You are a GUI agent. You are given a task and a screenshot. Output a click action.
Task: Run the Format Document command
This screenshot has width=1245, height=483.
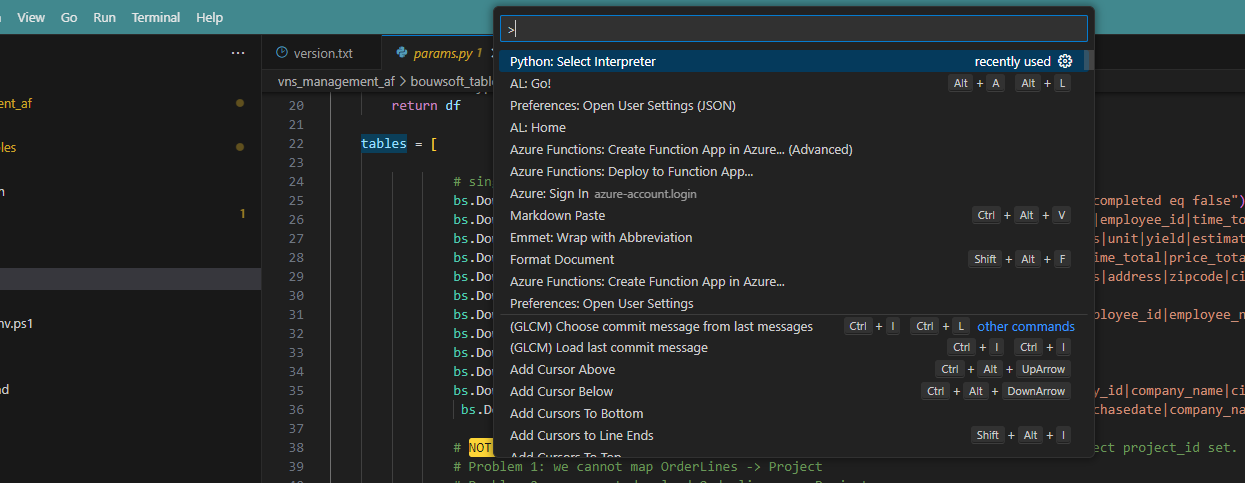click(x=793, y=259)
